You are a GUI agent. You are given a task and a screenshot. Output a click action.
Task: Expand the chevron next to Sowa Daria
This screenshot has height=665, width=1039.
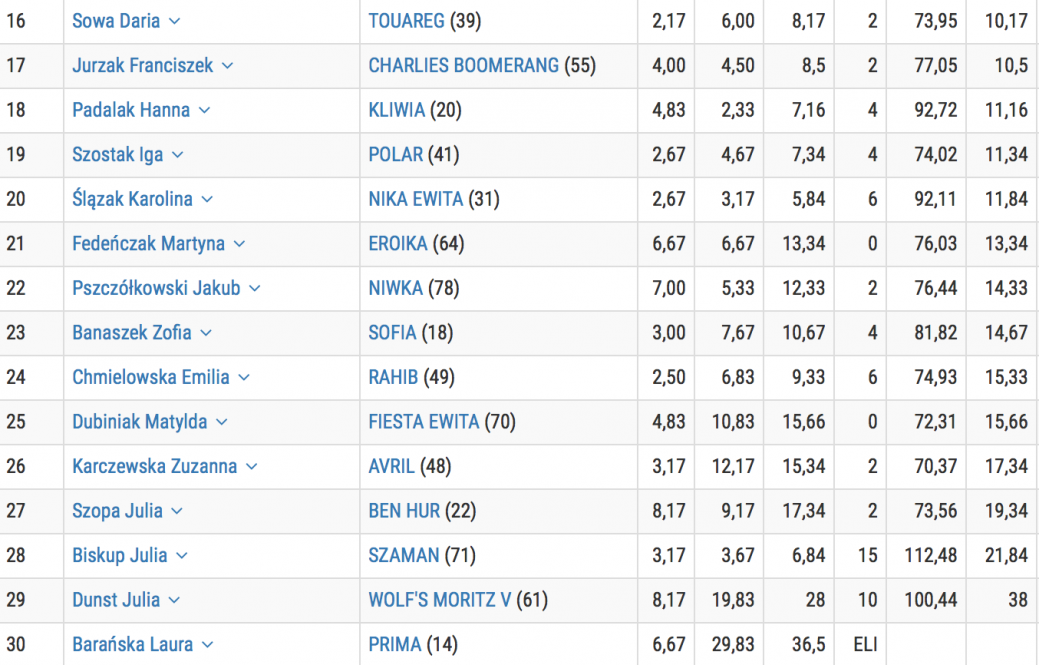tap(174, 21)
